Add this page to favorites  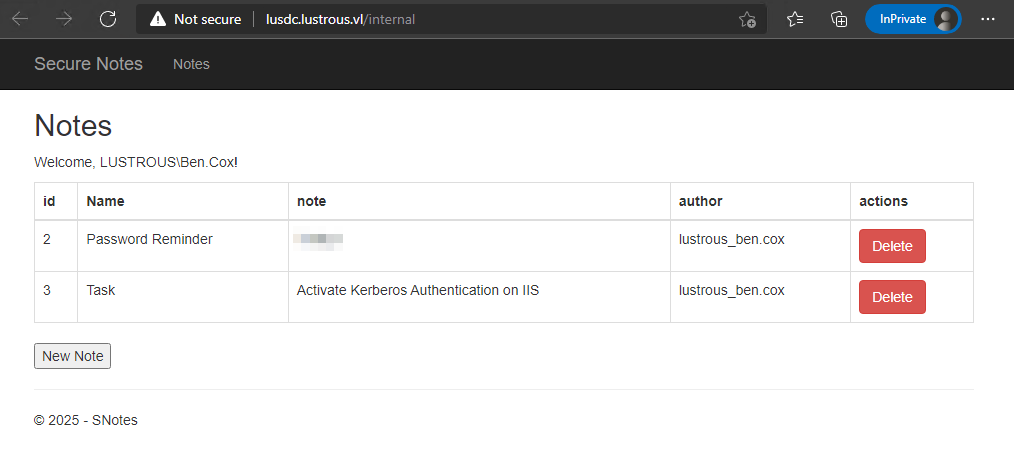747,19
